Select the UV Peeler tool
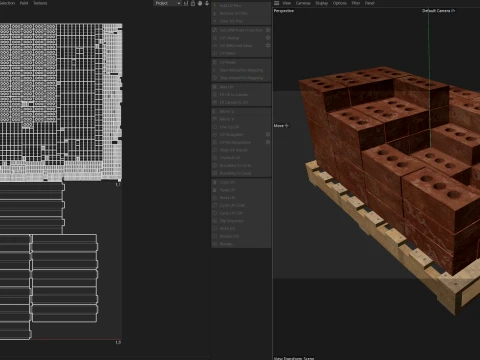Viewport: 480px width, 360px height. 241,62
